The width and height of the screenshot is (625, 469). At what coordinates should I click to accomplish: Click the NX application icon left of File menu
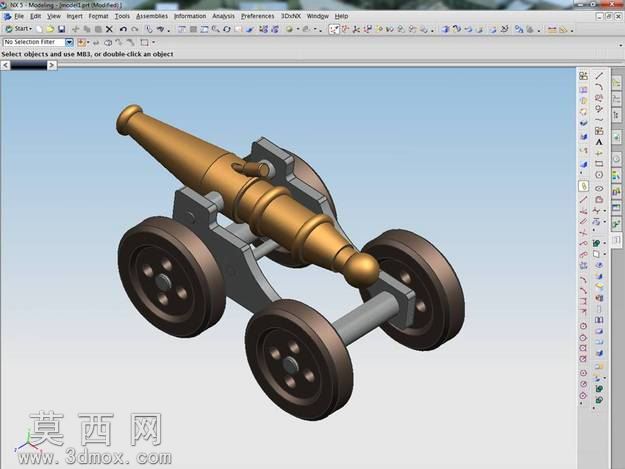coord(7,16)
